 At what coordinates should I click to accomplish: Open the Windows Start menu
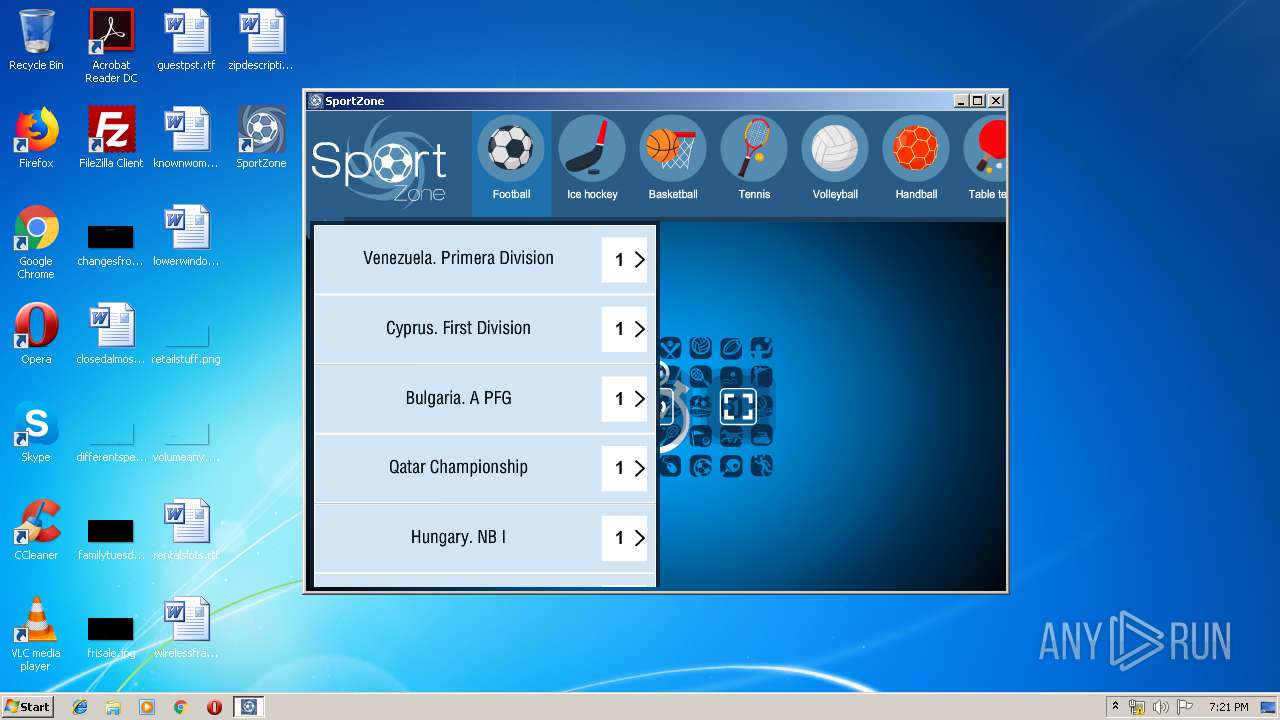point(27,707)
